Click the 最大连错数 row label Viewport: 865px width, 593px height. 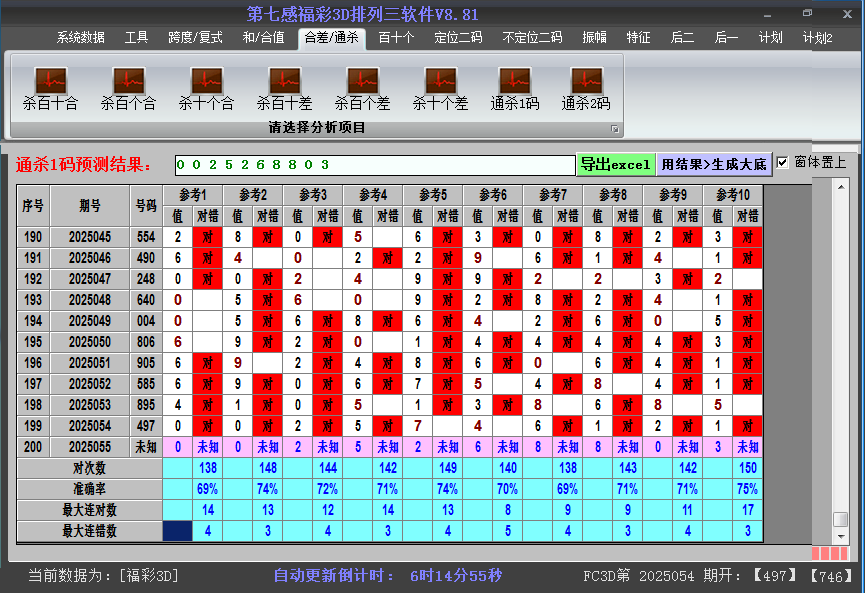89,531
